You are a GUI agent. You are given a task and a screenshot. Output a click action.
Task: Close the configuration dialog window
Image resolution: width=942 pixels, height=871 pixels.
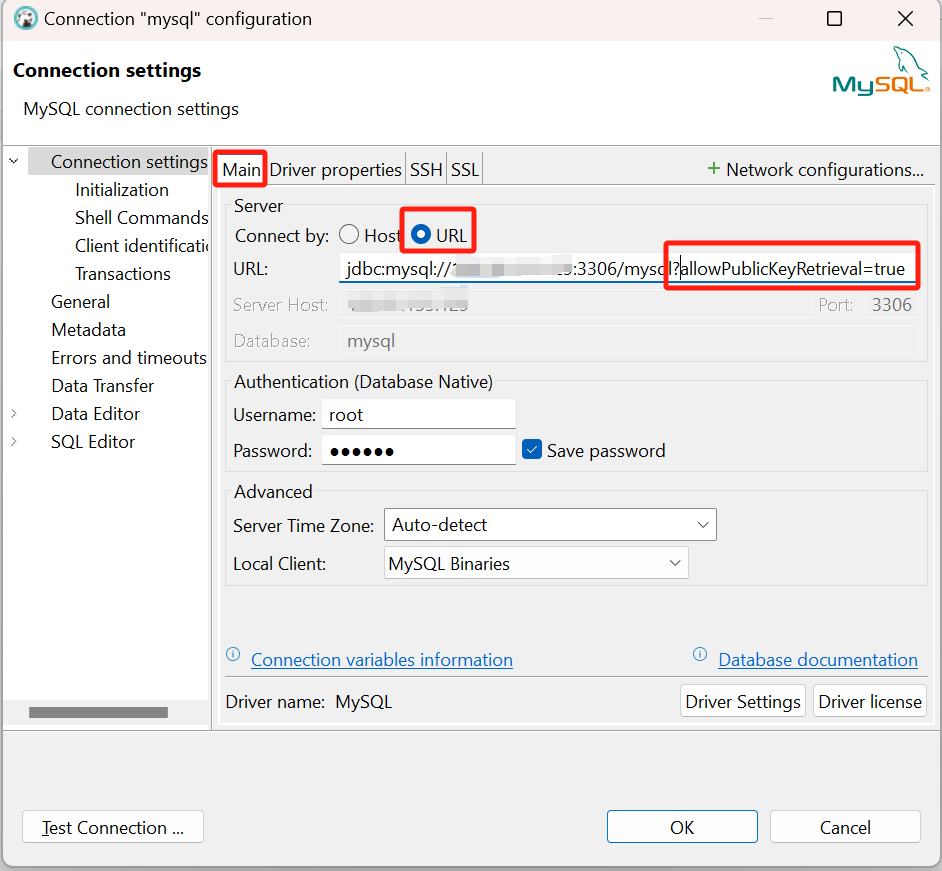(905, 19)
